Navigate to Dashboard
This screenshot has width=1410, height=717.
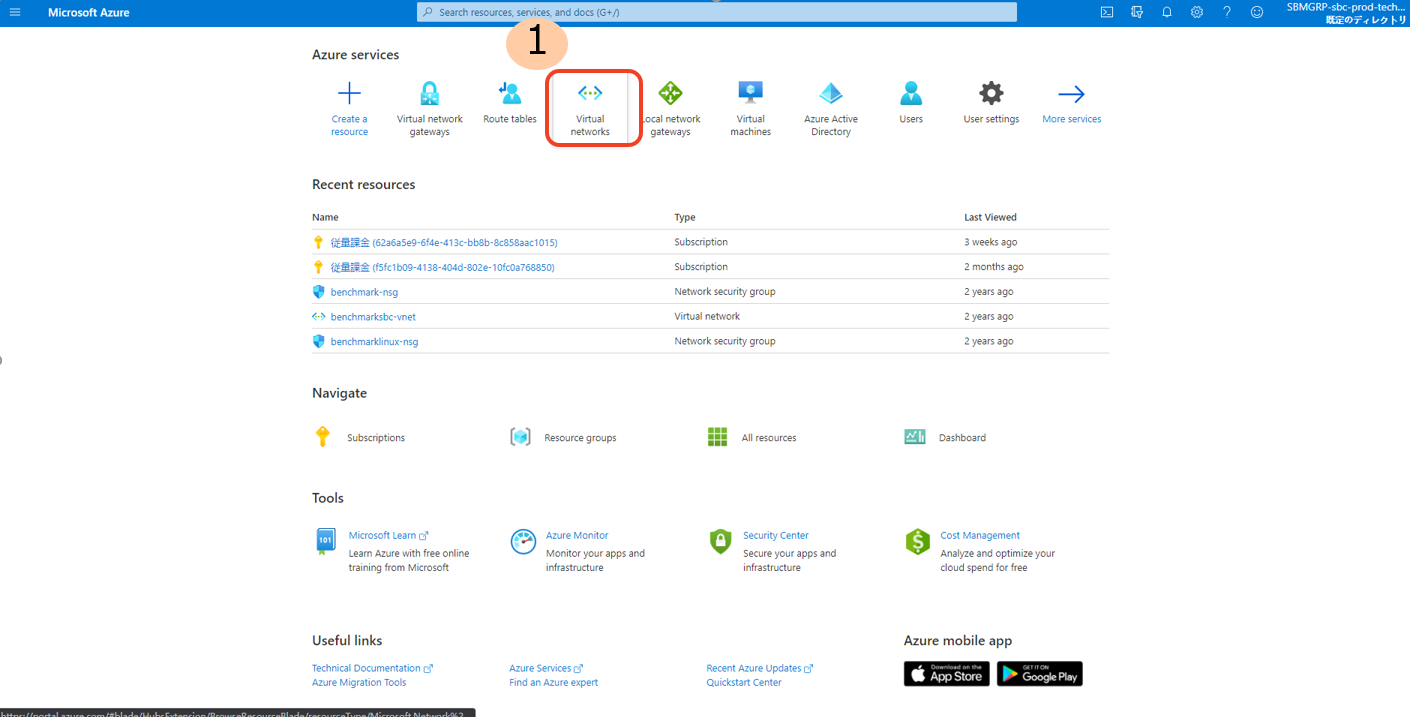point(945,437)
